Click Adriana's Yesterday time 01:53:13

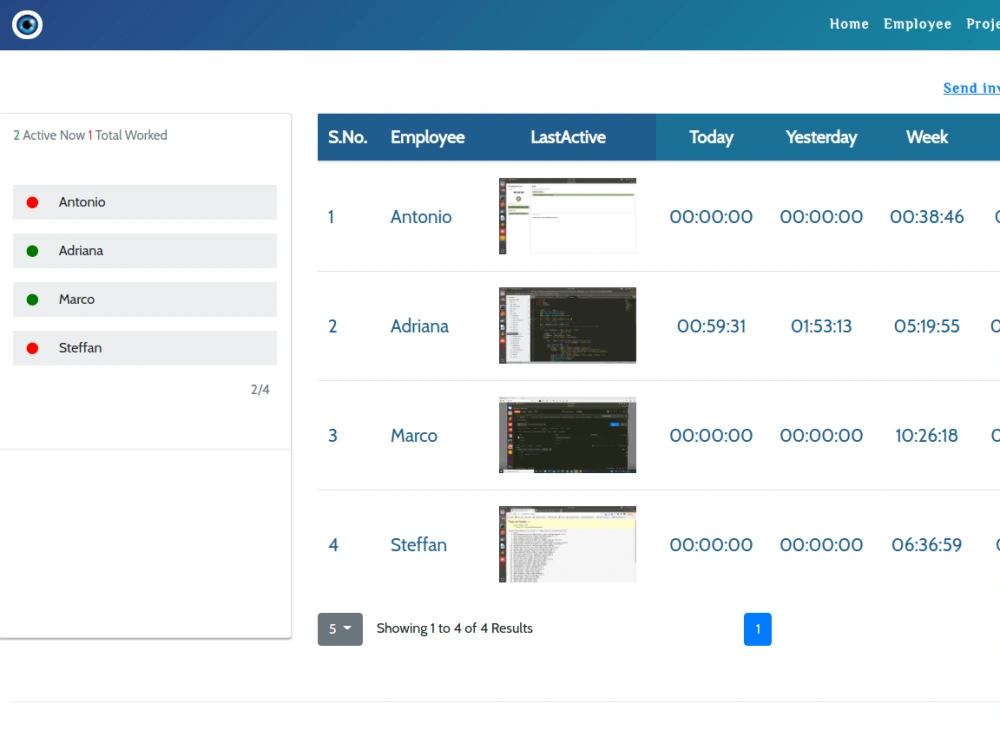pos(821,326)
